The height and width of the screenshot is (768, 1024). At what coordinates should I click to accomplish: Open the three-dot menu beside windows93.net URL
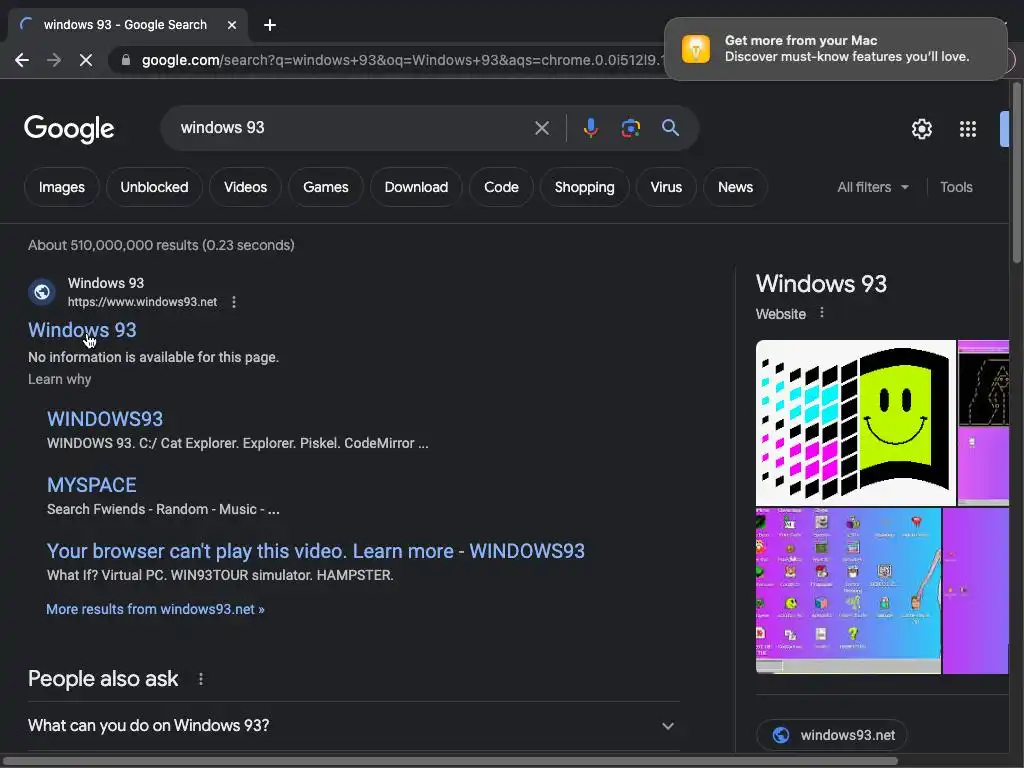click(234, 302)
